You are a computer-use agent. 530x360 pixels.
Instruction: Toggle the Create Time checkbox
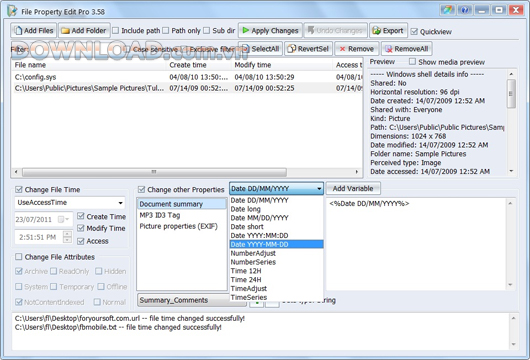pos(80,216)
